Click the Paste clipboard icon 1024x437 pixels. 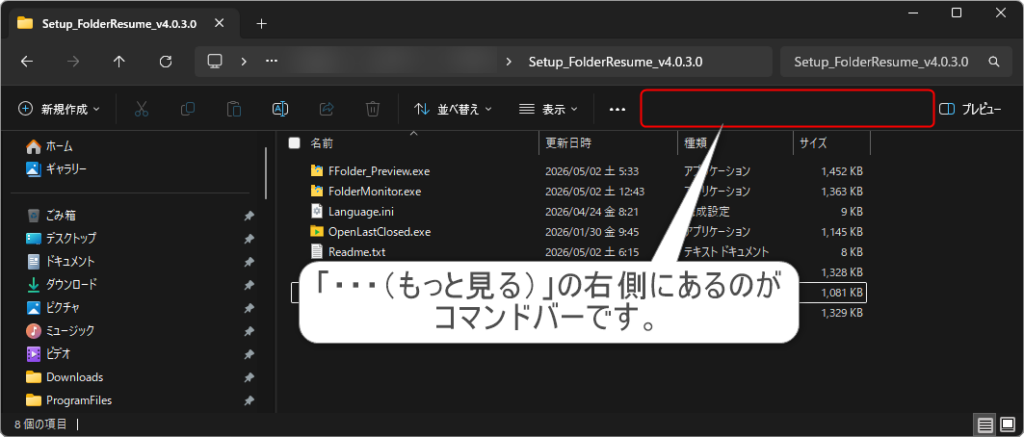(x=234, y=109)
